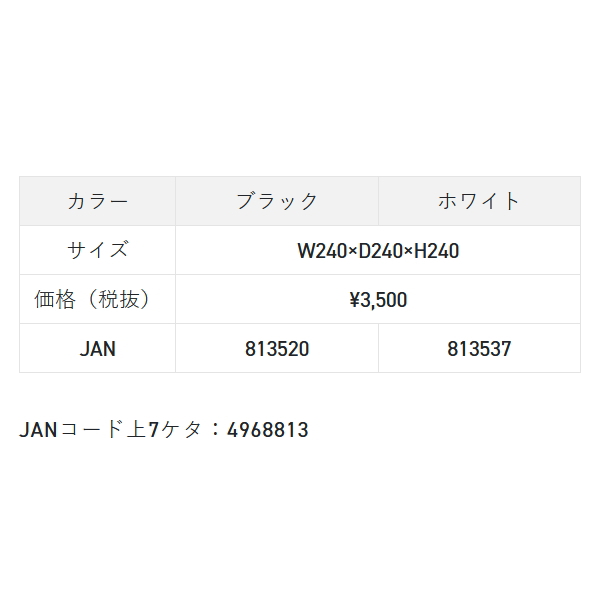The image size is (600, 600).
Task: Click the W240×D240×H240 size value
Action: tap(378, 251)
